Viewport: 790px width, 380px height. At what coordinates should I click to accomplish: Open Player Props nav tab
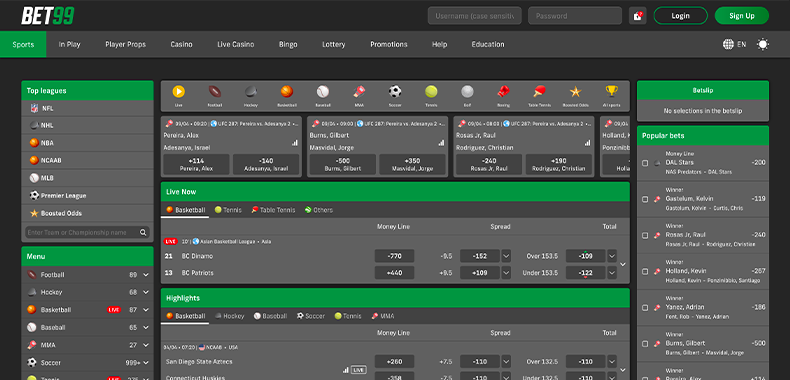tap(125, 44)
